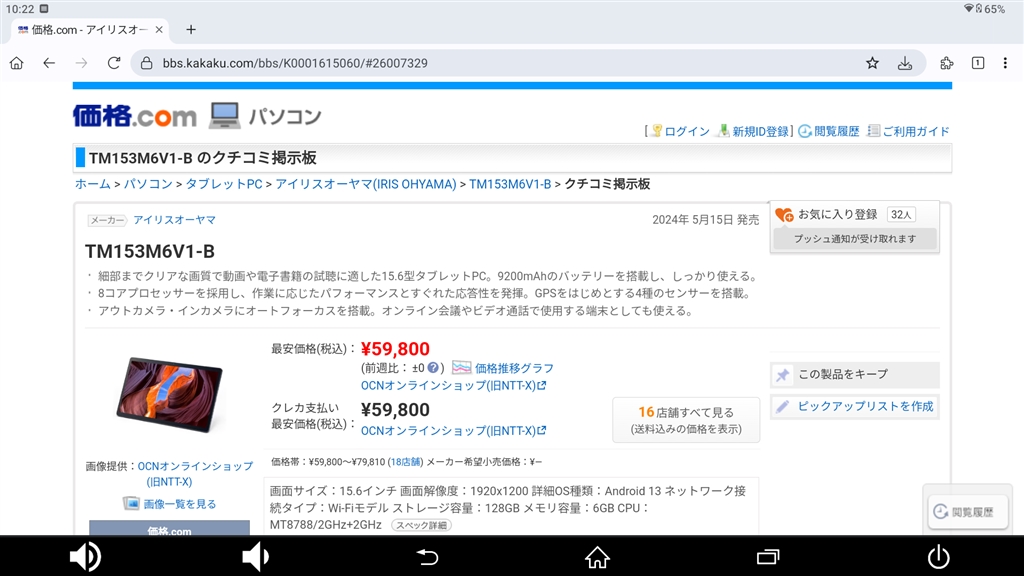Open the OCN shop link under 最安価格(税込)

(x=453, y=385)
